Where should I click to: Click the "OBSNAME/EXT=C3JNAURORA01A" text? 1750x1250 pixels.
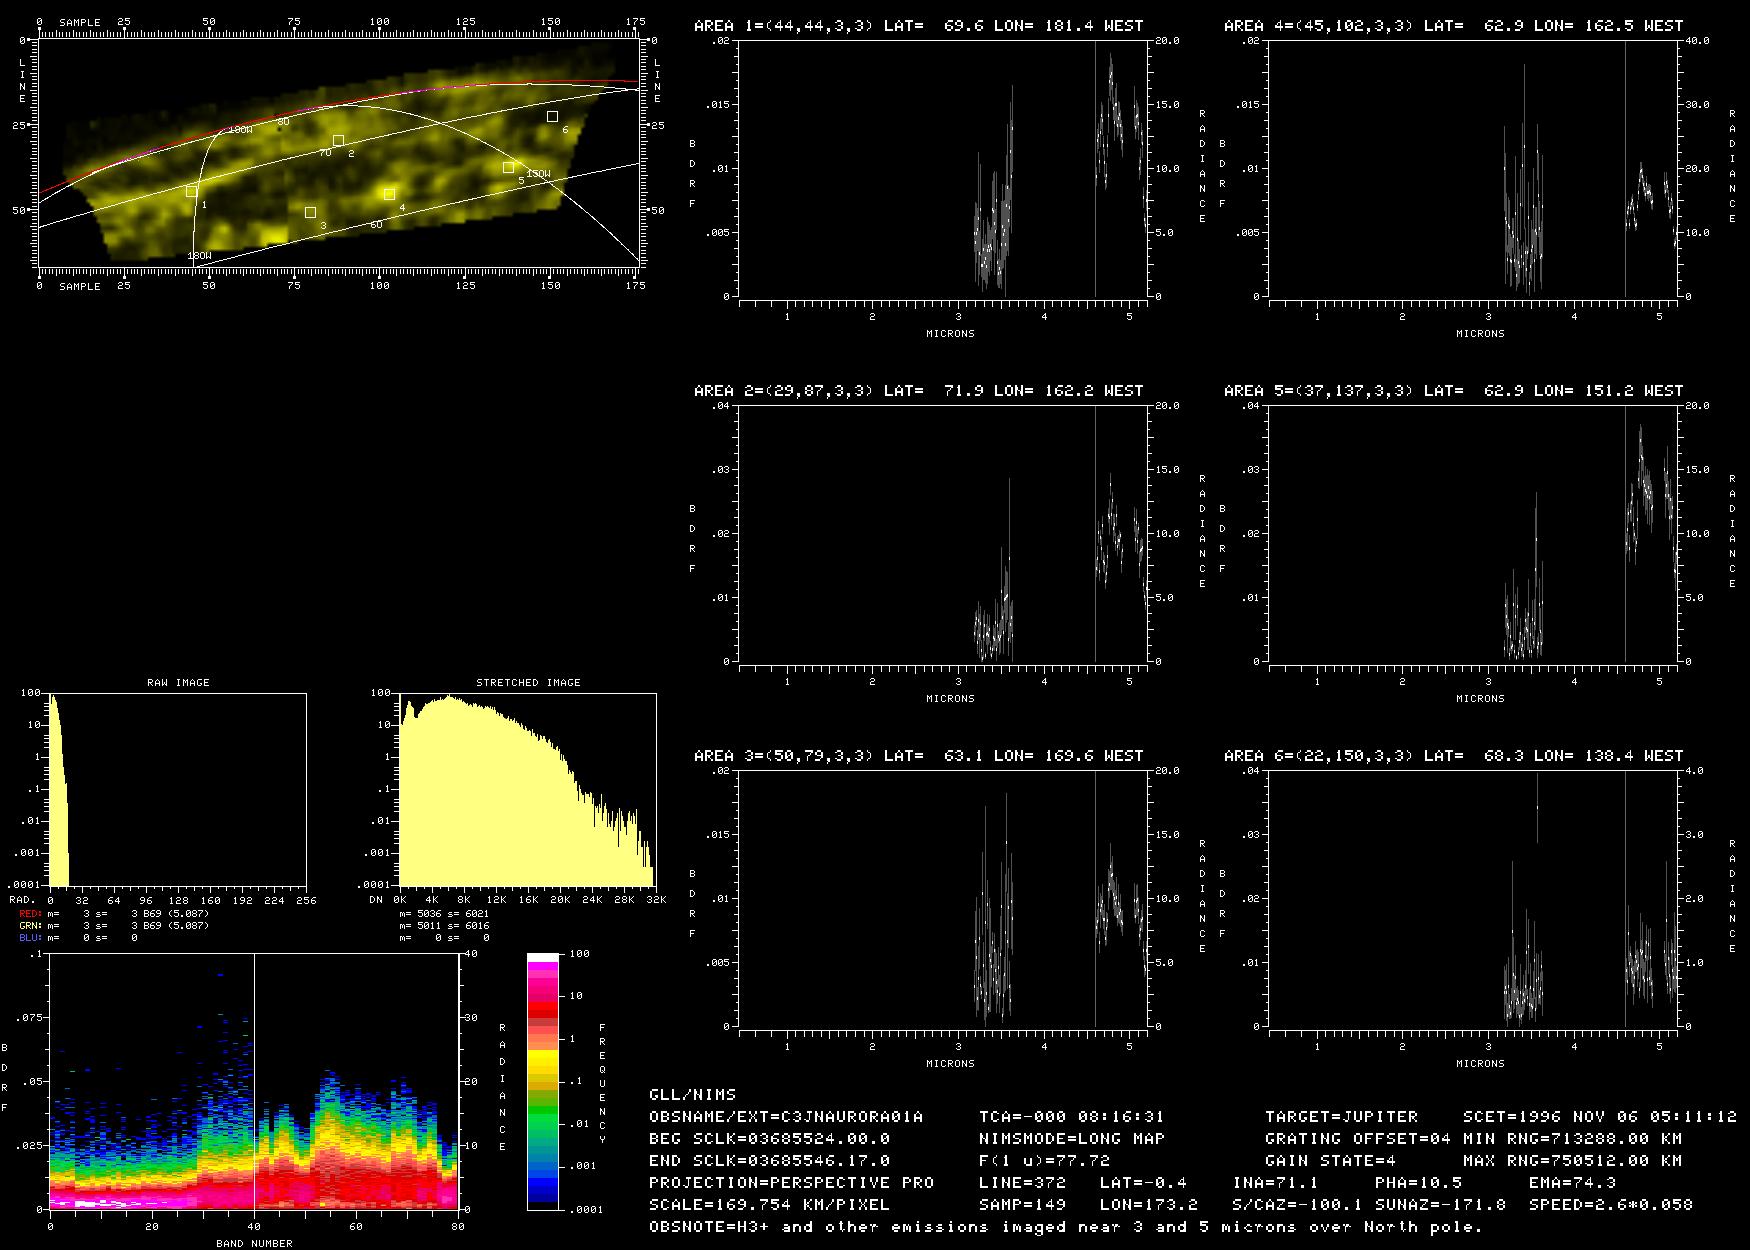tap(786, 1117)
